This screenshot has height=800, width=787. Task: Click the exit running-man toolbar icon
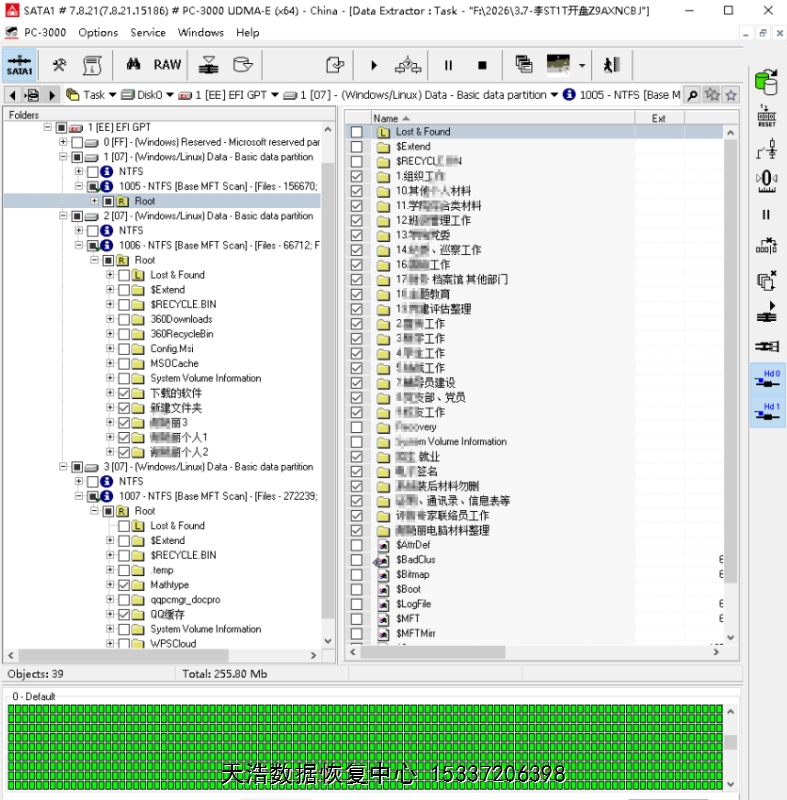click(612, 65)
